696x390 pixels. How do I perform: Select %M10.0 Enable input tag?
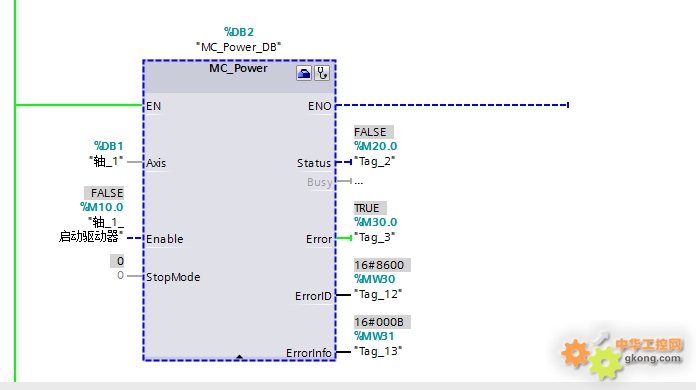click(x=102, y=207)
